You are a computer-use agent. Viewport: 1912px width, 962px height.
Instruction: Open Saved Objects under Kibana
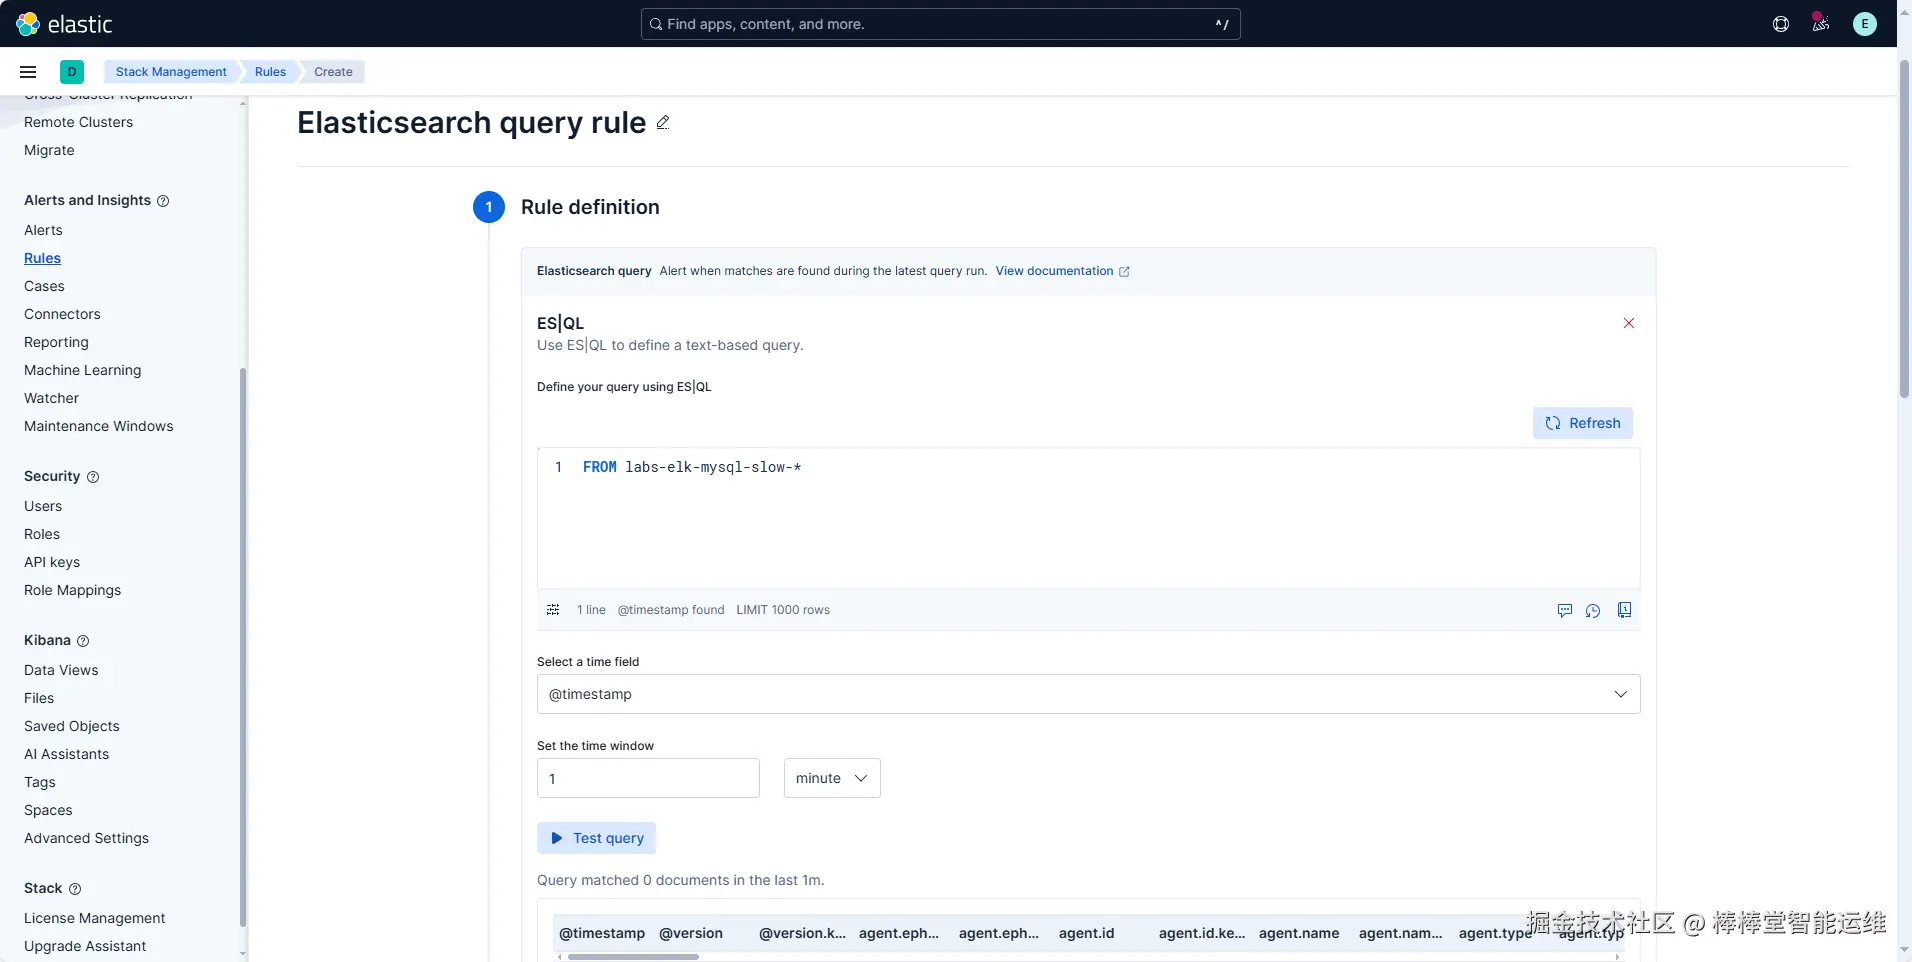coord(71,726)
